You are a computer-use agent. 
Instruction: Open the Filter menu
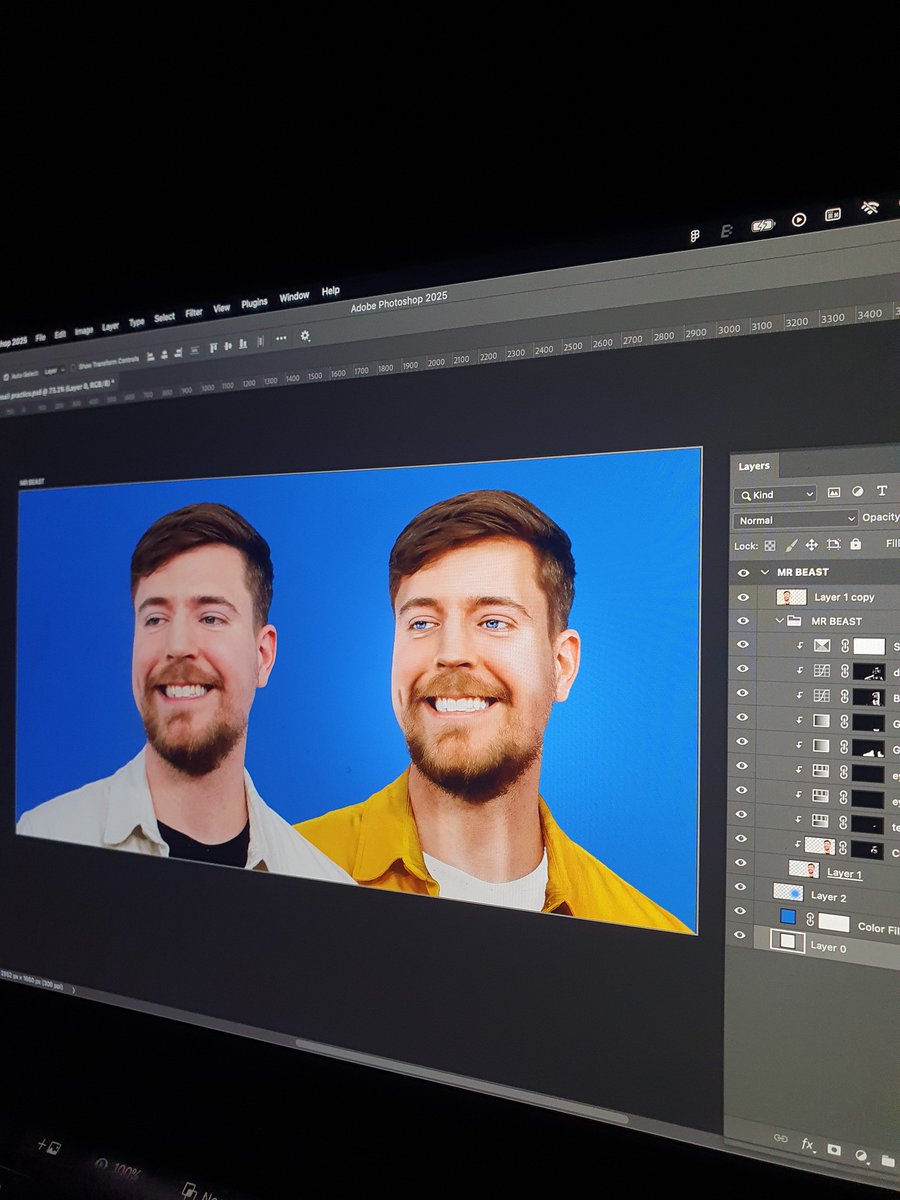193,313
